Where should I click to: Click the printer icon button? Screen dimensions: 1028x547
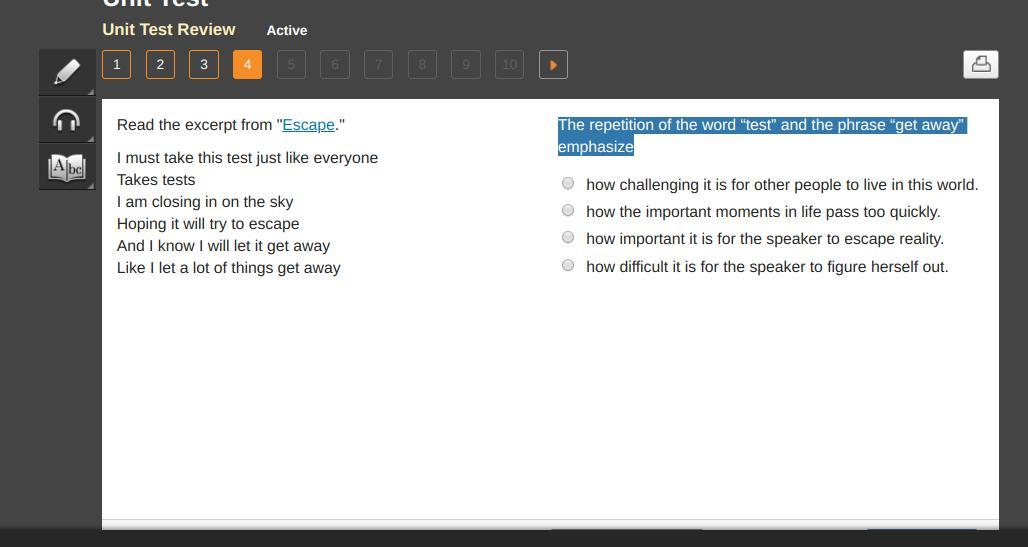tap(981, 64)
